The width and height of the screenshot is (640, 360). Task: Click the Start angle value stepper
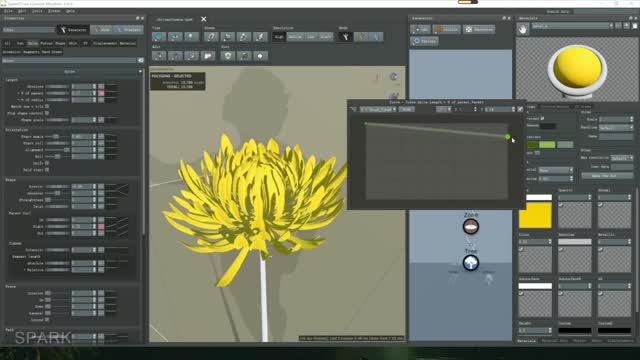point(94,136)
